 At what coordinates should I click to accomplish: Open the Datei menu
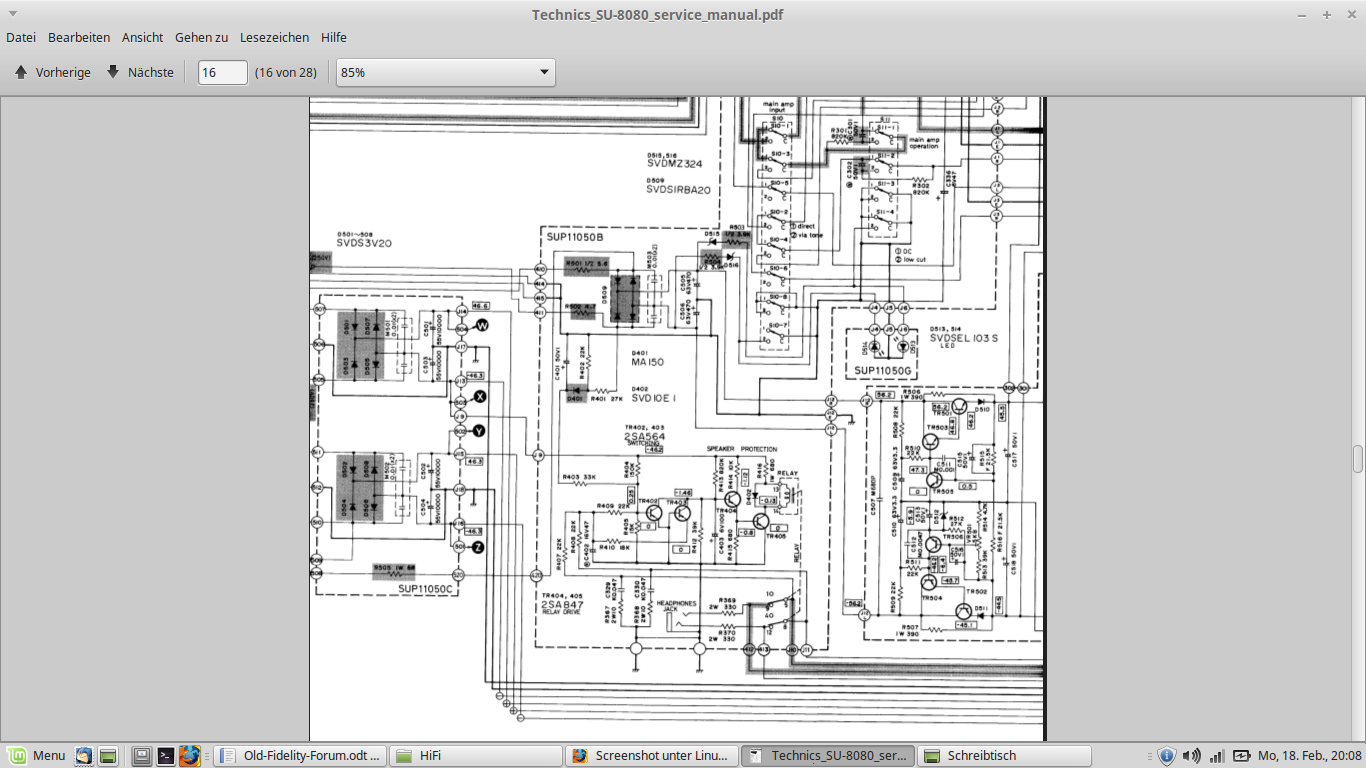pyautogui.click(x=21, y=37)
